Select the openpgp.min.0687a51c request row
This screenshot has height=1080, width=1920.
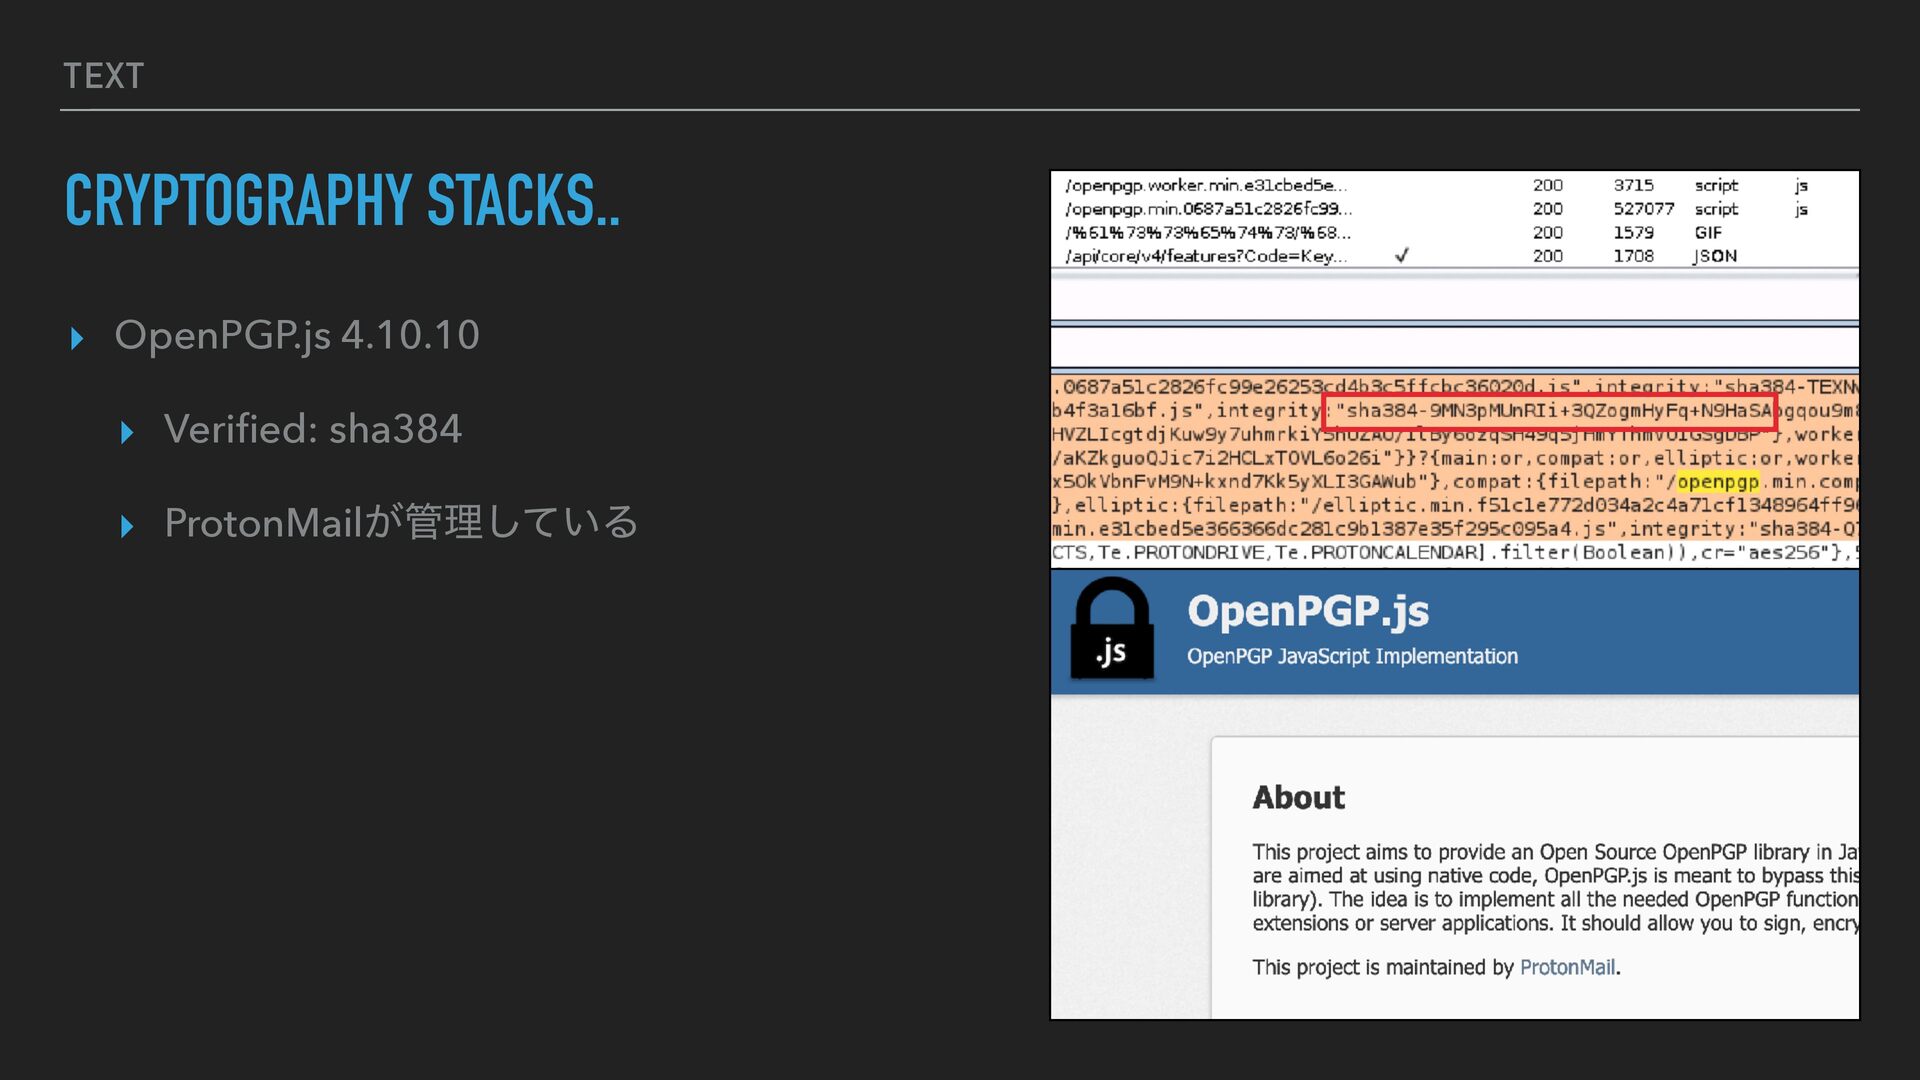pyautogui.click(x=1208, y=209)
